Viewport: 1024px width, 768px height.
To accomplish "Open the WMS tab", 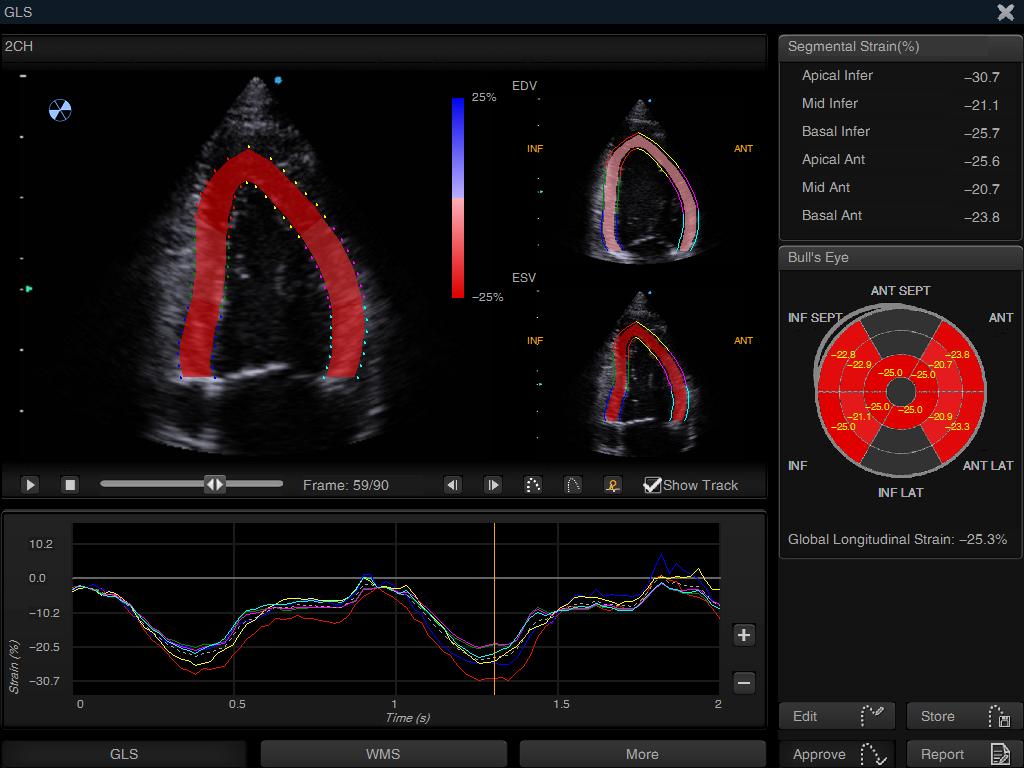I will point(383,754).
